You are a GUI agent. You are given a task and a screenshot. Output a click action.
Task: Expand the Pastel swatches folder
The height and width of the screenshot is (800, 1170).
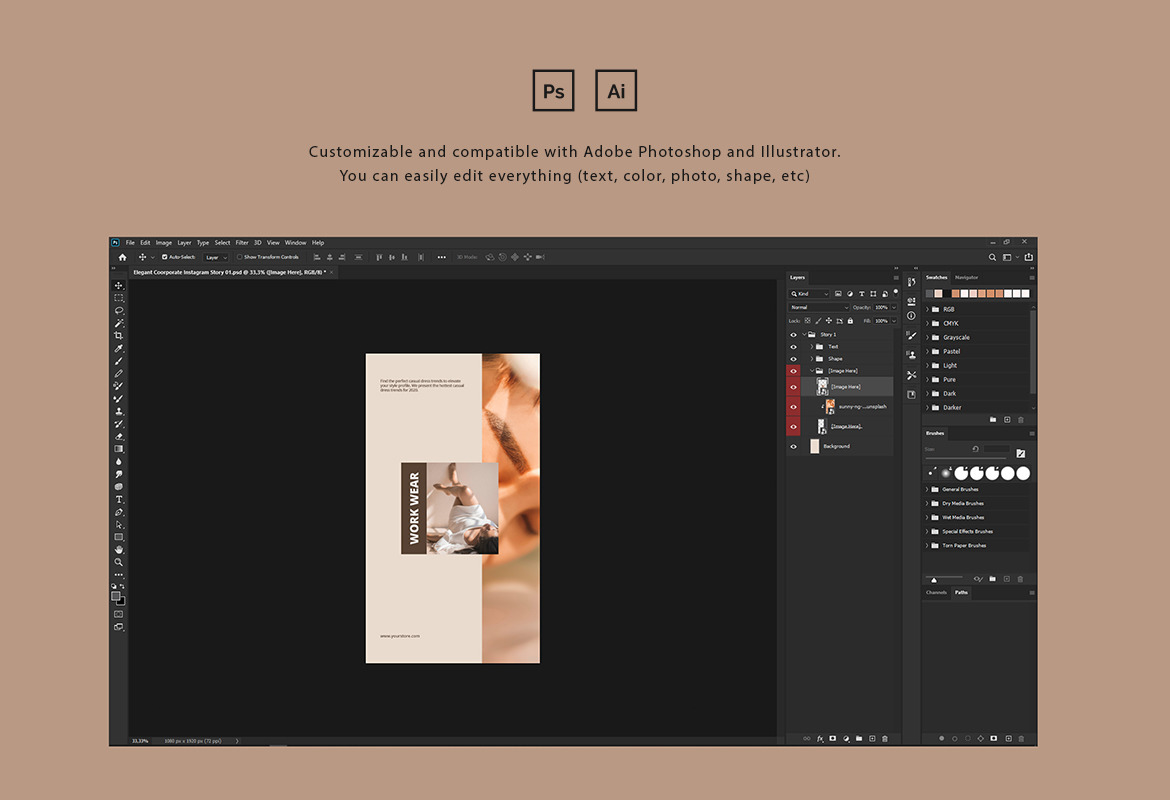click(x=927, y=351)
